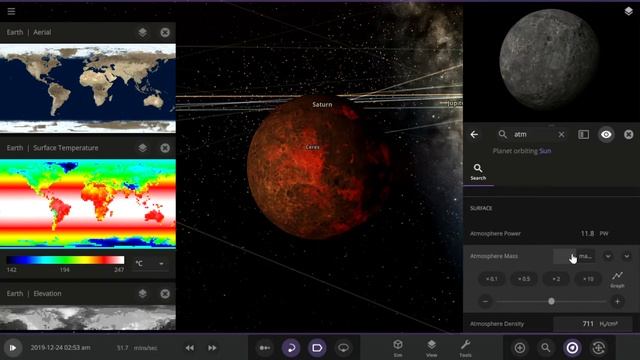Click the rotate move camera icon

tap(598, 348)
